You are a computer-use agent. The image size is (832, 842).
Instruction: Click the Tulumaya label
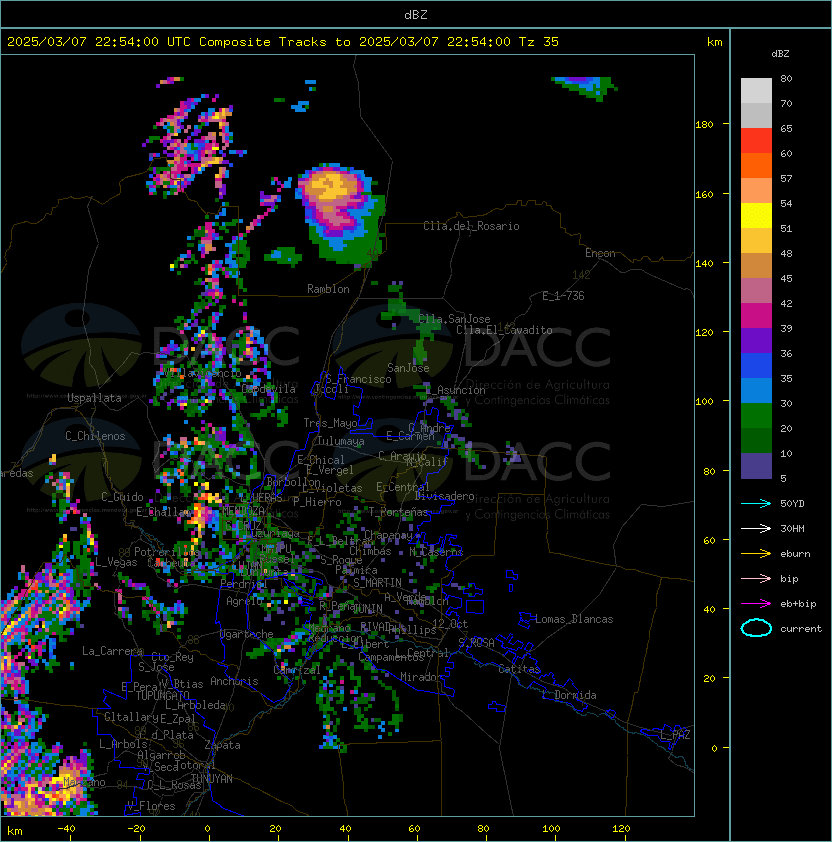(341, 441)
